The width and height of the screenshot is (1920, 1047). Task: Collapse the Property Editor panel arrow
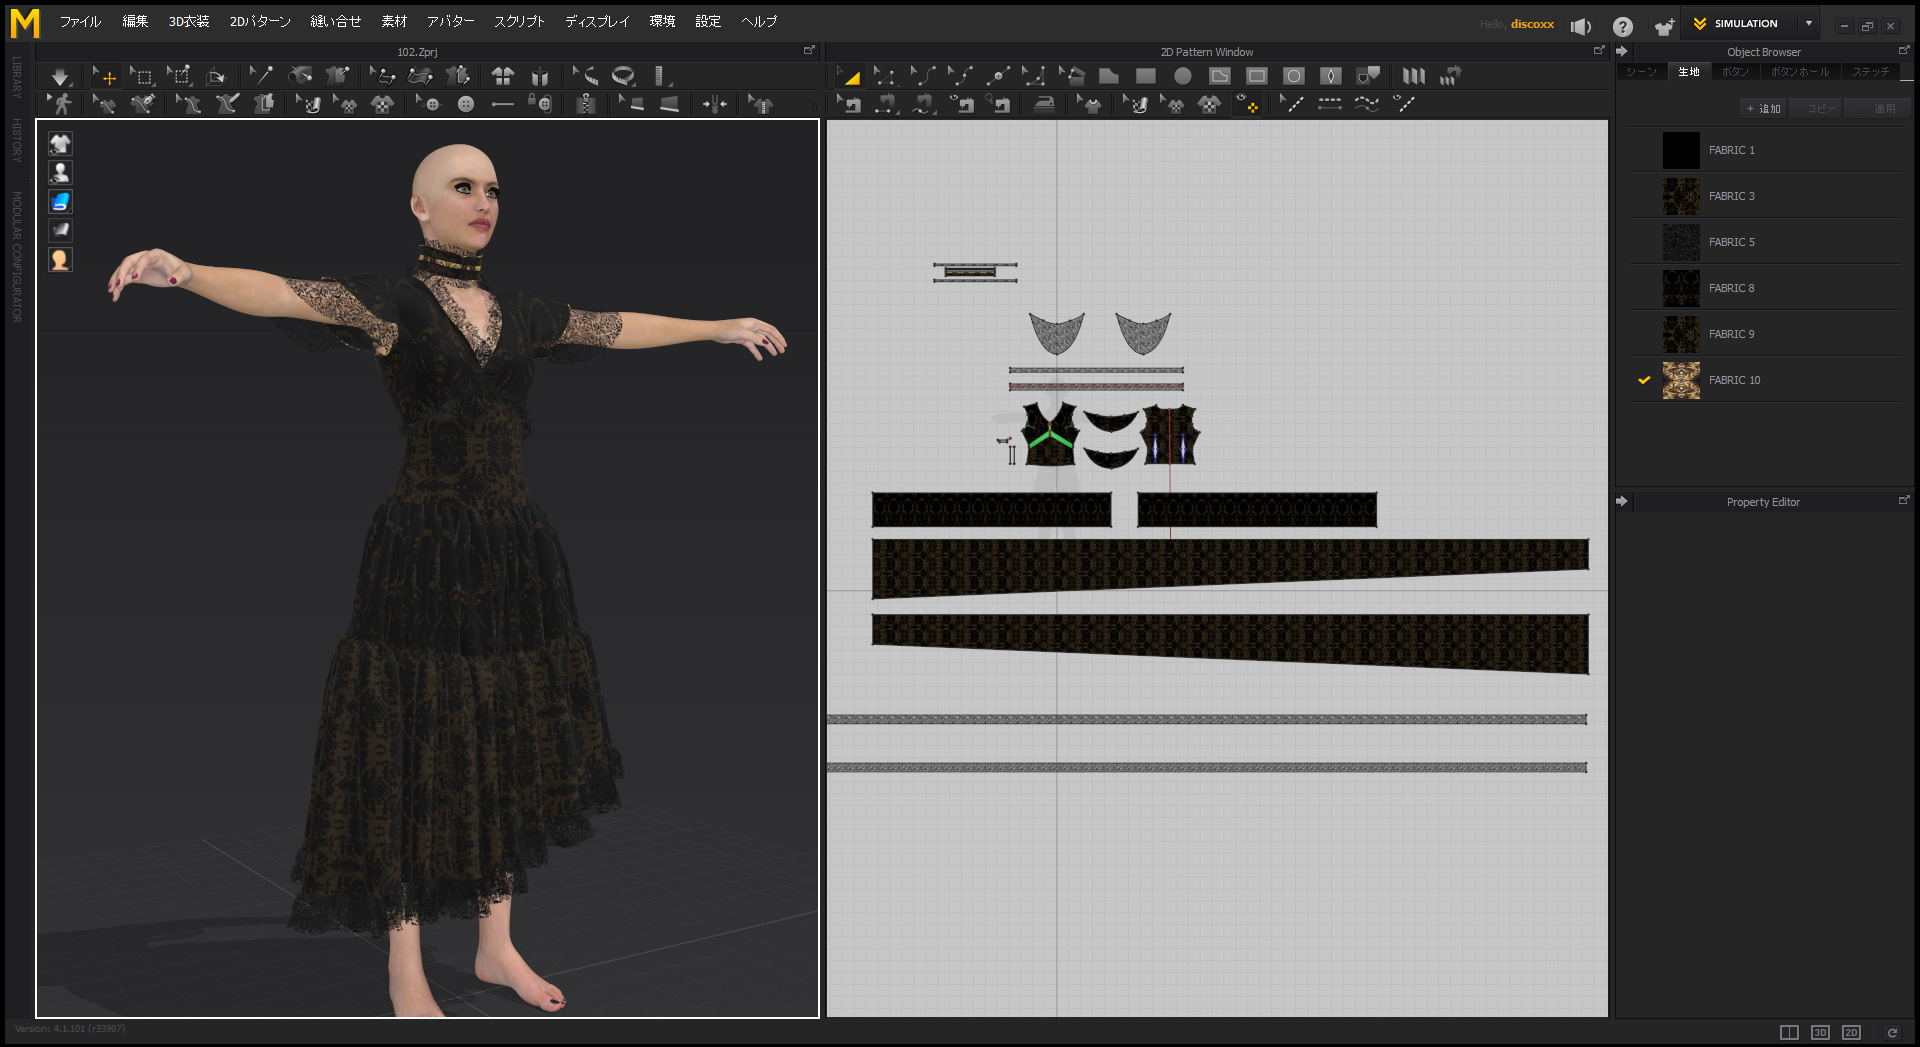pyautogui.click(x=1622, y=501)
